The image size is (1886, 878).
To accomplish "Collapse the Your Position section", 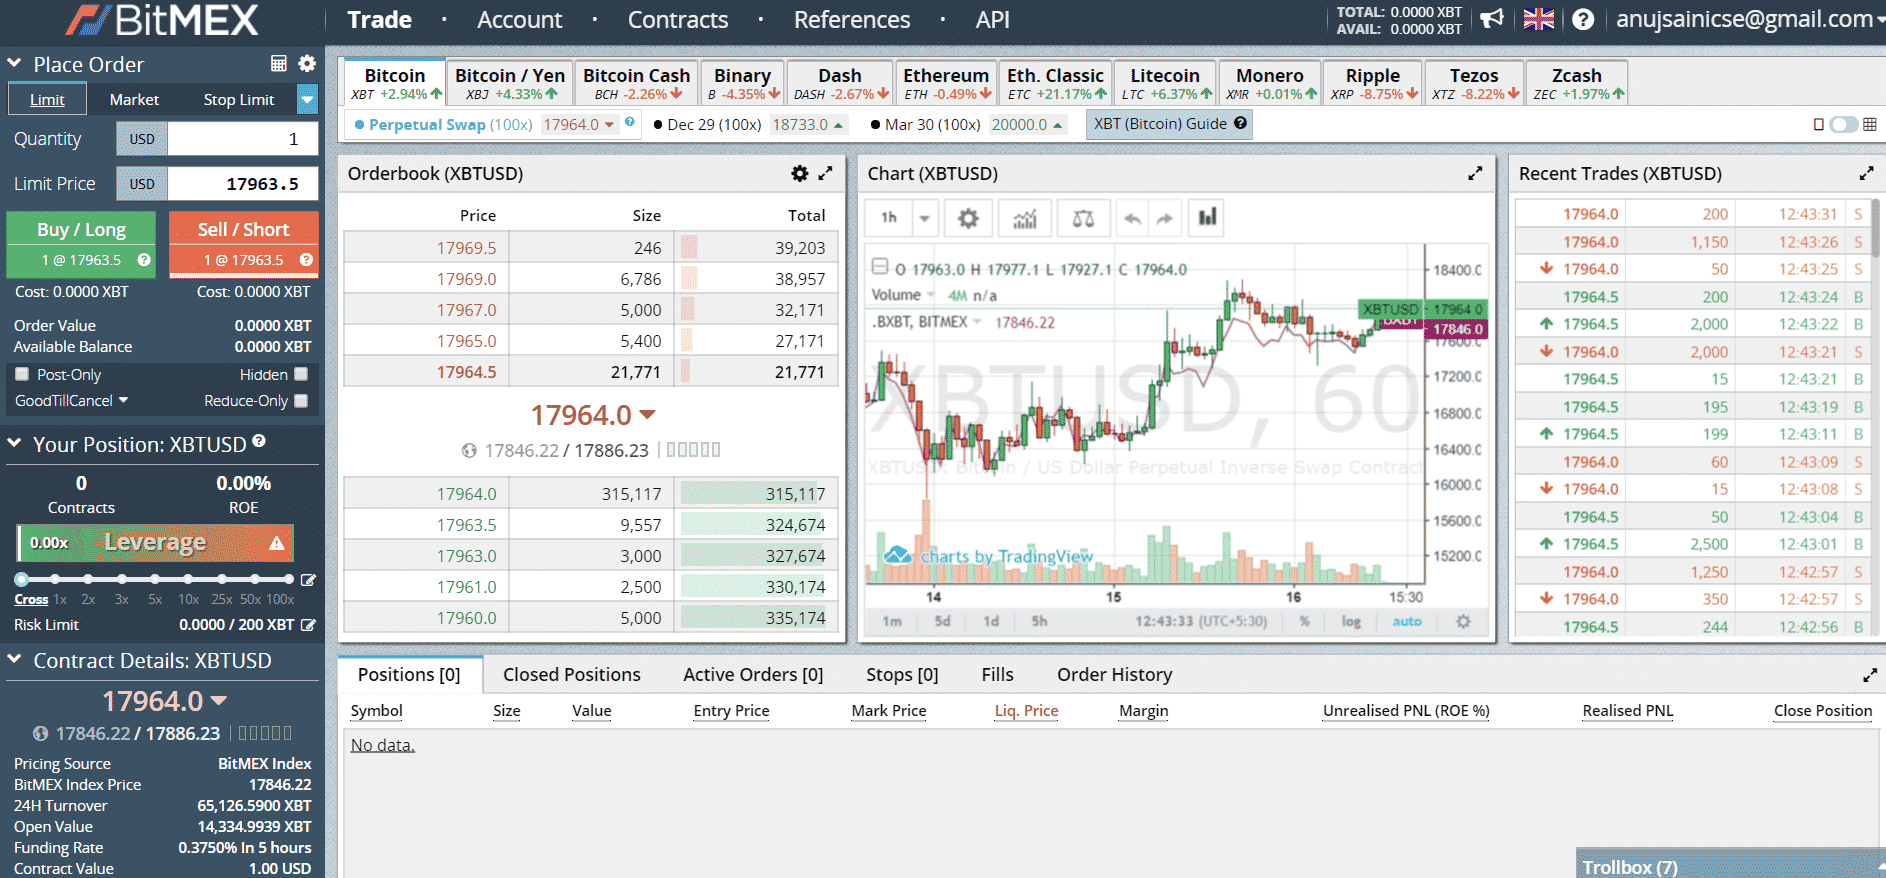I will (x=15, y=443).
